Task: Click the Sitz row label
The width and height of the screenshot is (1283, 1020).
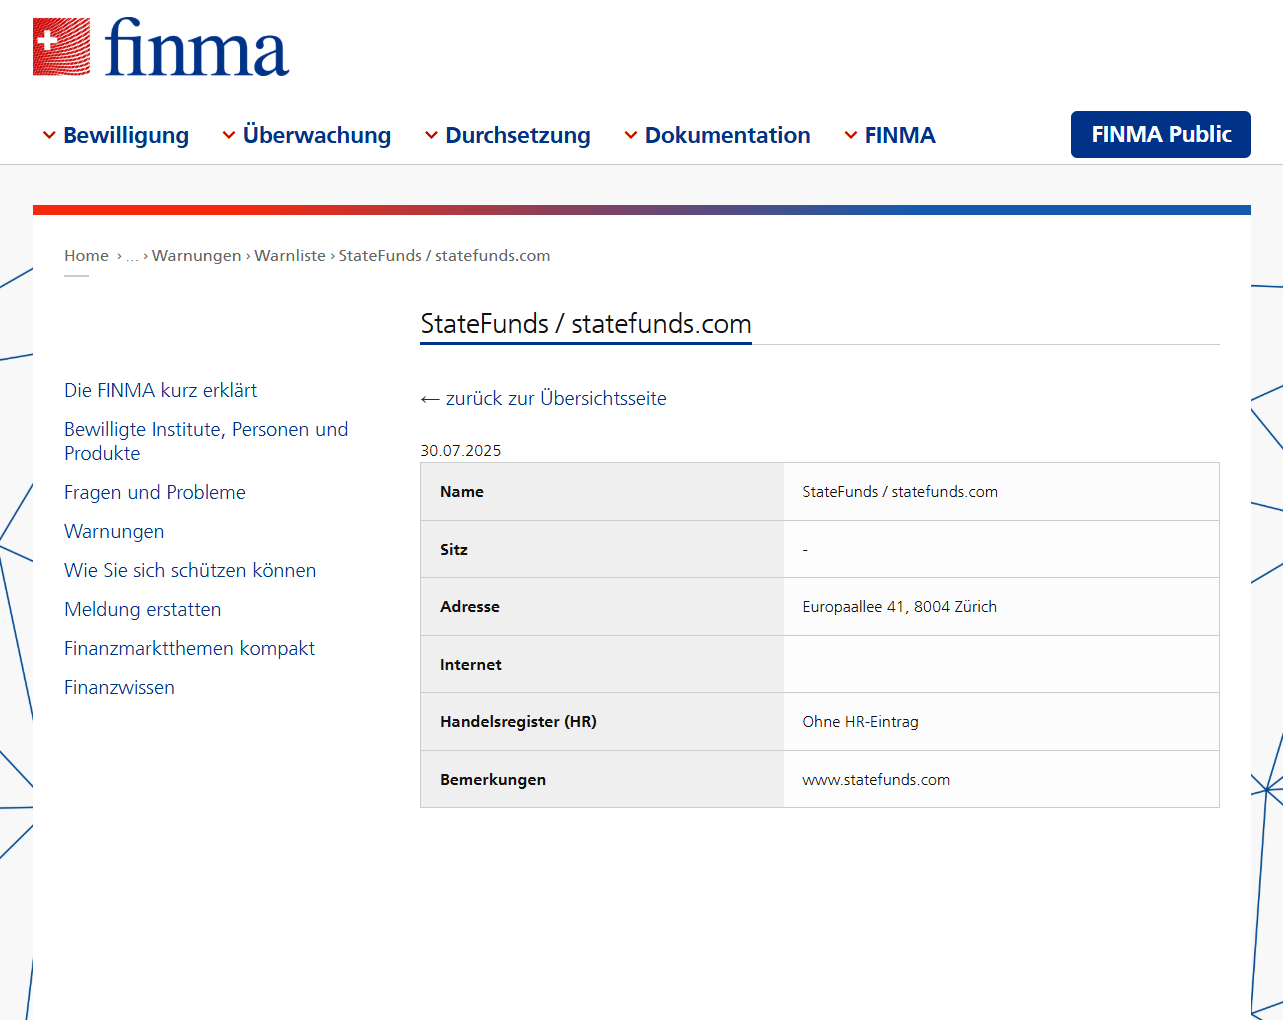Action: click(x=454, y=550)
